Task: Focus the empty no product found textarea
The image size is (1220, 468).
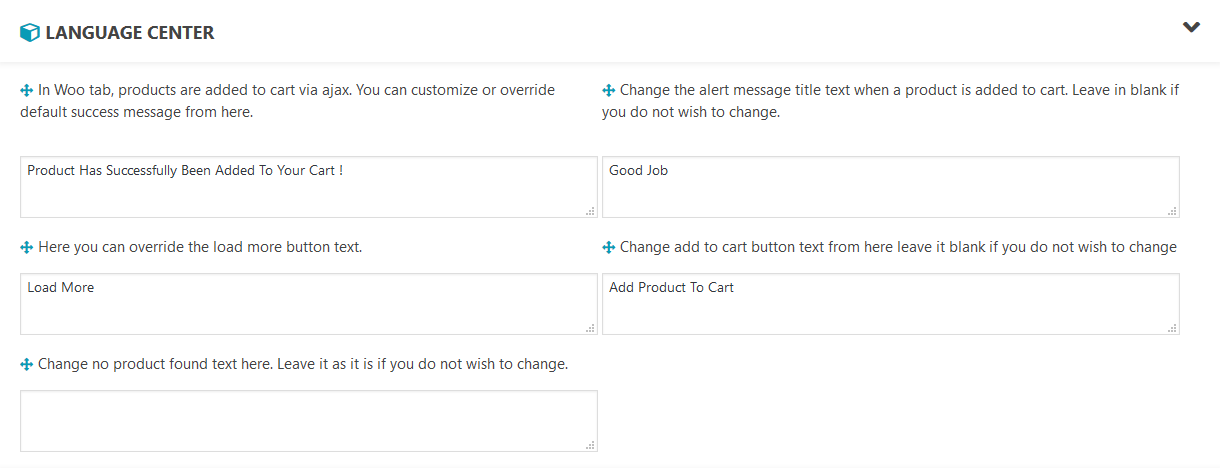Action: [309, 421]
